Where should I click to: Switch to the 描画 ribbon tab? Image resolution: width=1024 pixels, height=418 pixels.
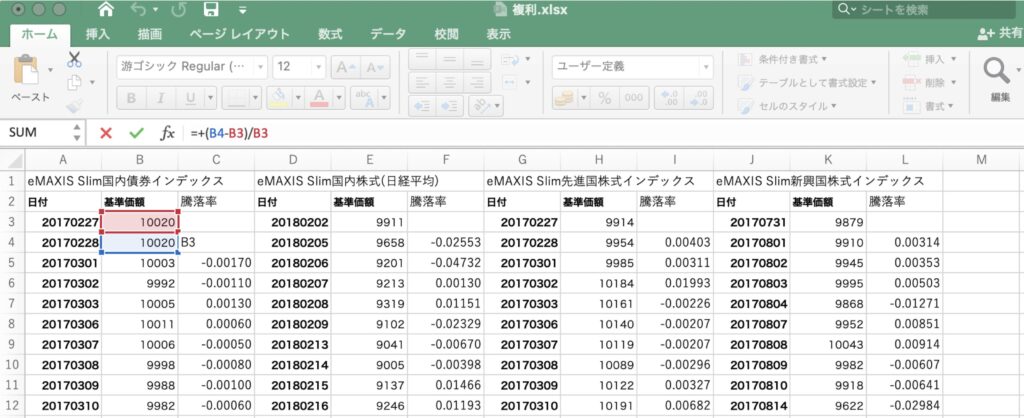click(150, 35)
